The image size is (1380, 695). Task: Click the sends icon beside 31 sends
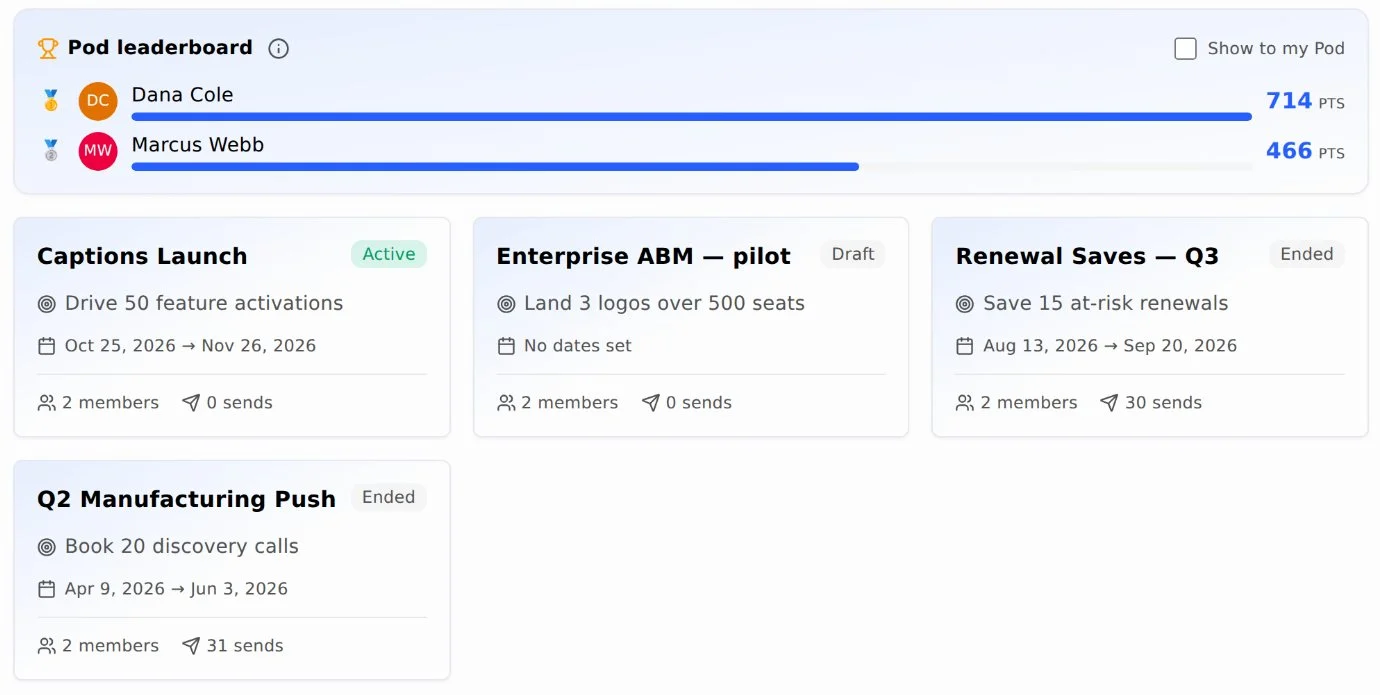tap(191, 646)
